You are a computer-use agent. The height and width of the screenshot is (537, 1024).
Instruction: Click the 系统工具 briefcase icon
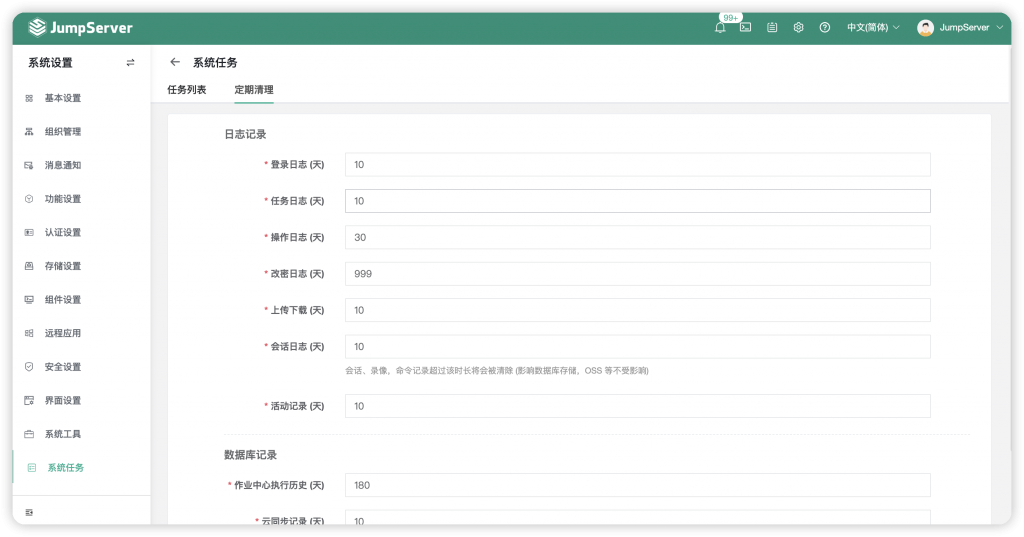pyautogui.click(x=29, y=434)
